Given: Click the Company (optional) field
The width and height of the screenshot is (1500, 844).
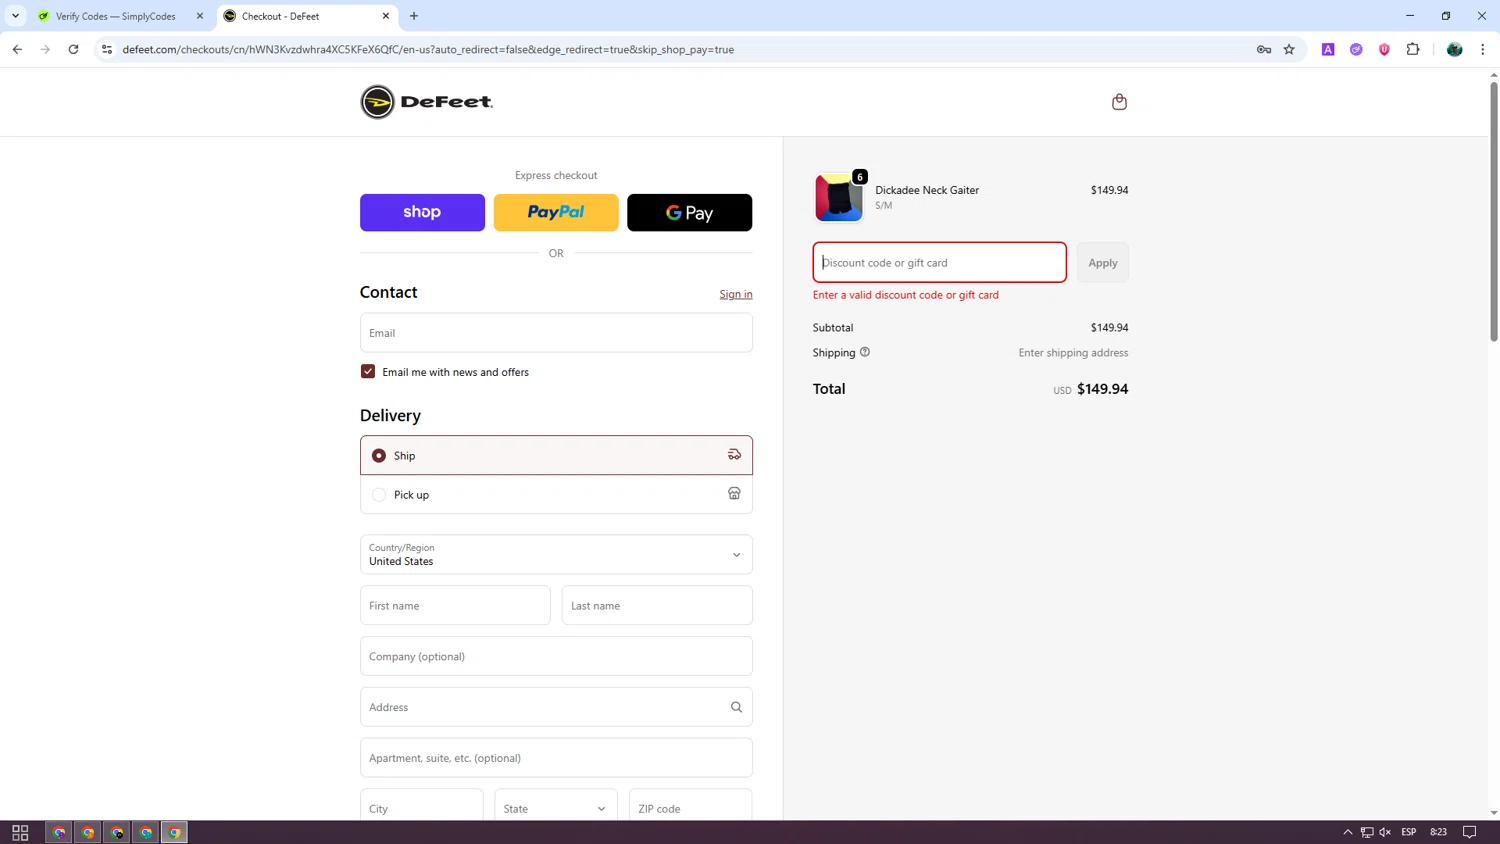Looking at the screenshot, I should [x=556, y=656].
